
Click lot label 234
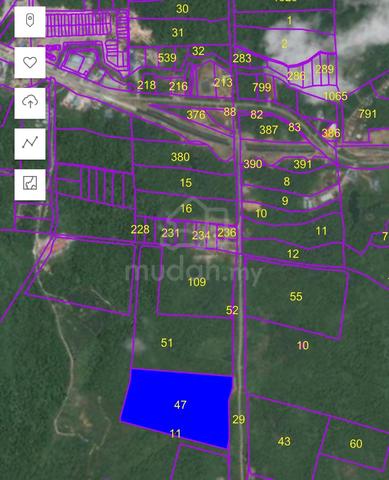click(x=201, y=235)
